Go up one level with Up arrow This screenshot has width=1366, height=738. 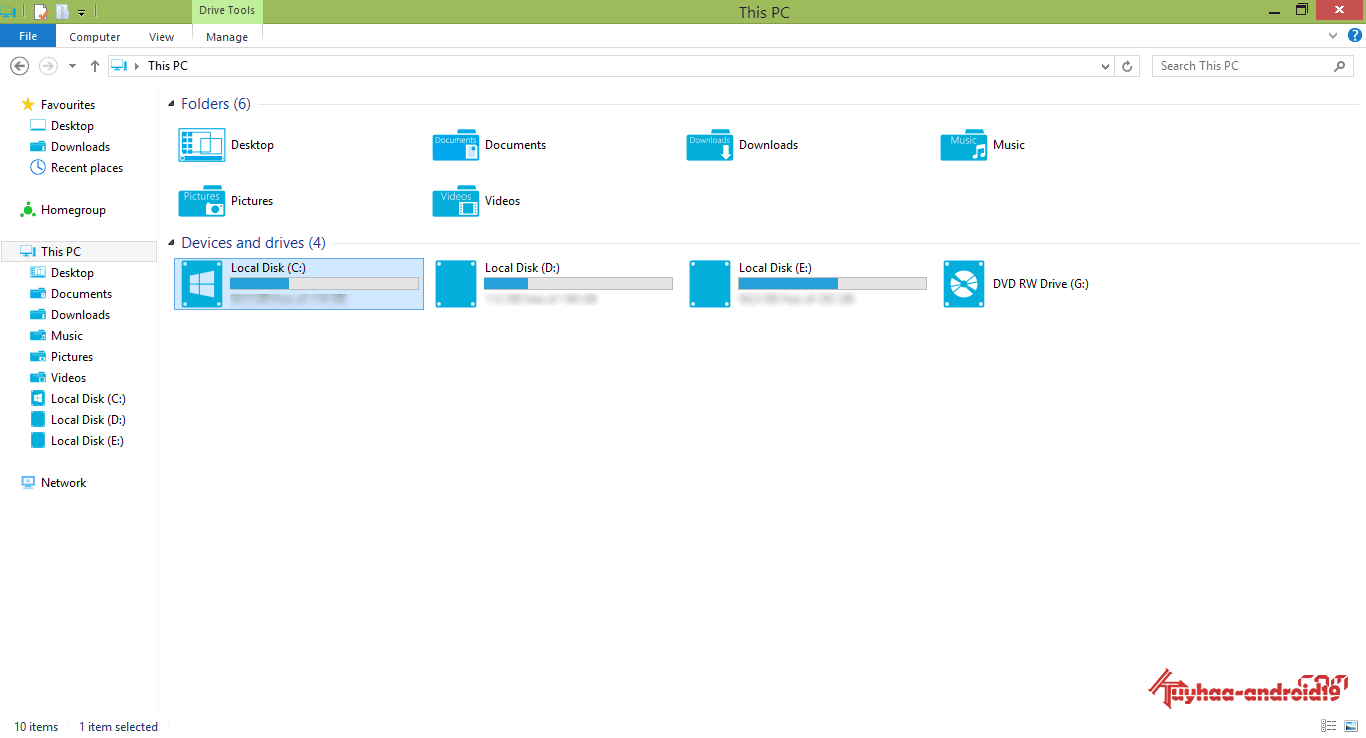[x=95, y=66]
